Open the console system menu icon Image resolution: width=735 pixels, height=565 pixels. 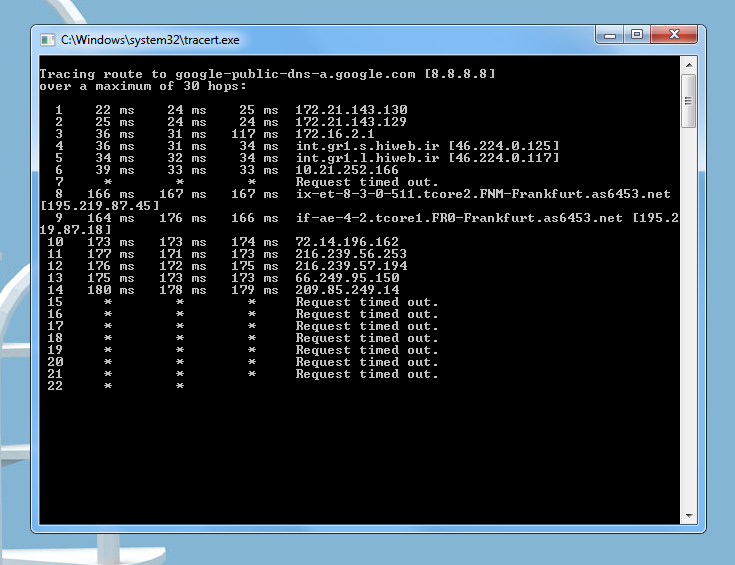point(47,41)
